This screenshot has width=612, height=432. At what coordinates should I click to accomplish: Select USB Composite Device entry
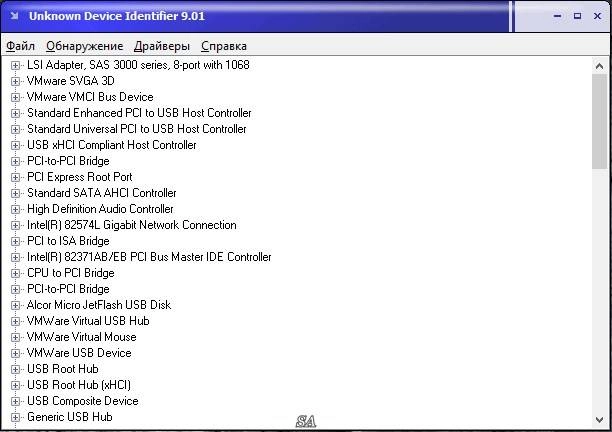tap(83, 401)
